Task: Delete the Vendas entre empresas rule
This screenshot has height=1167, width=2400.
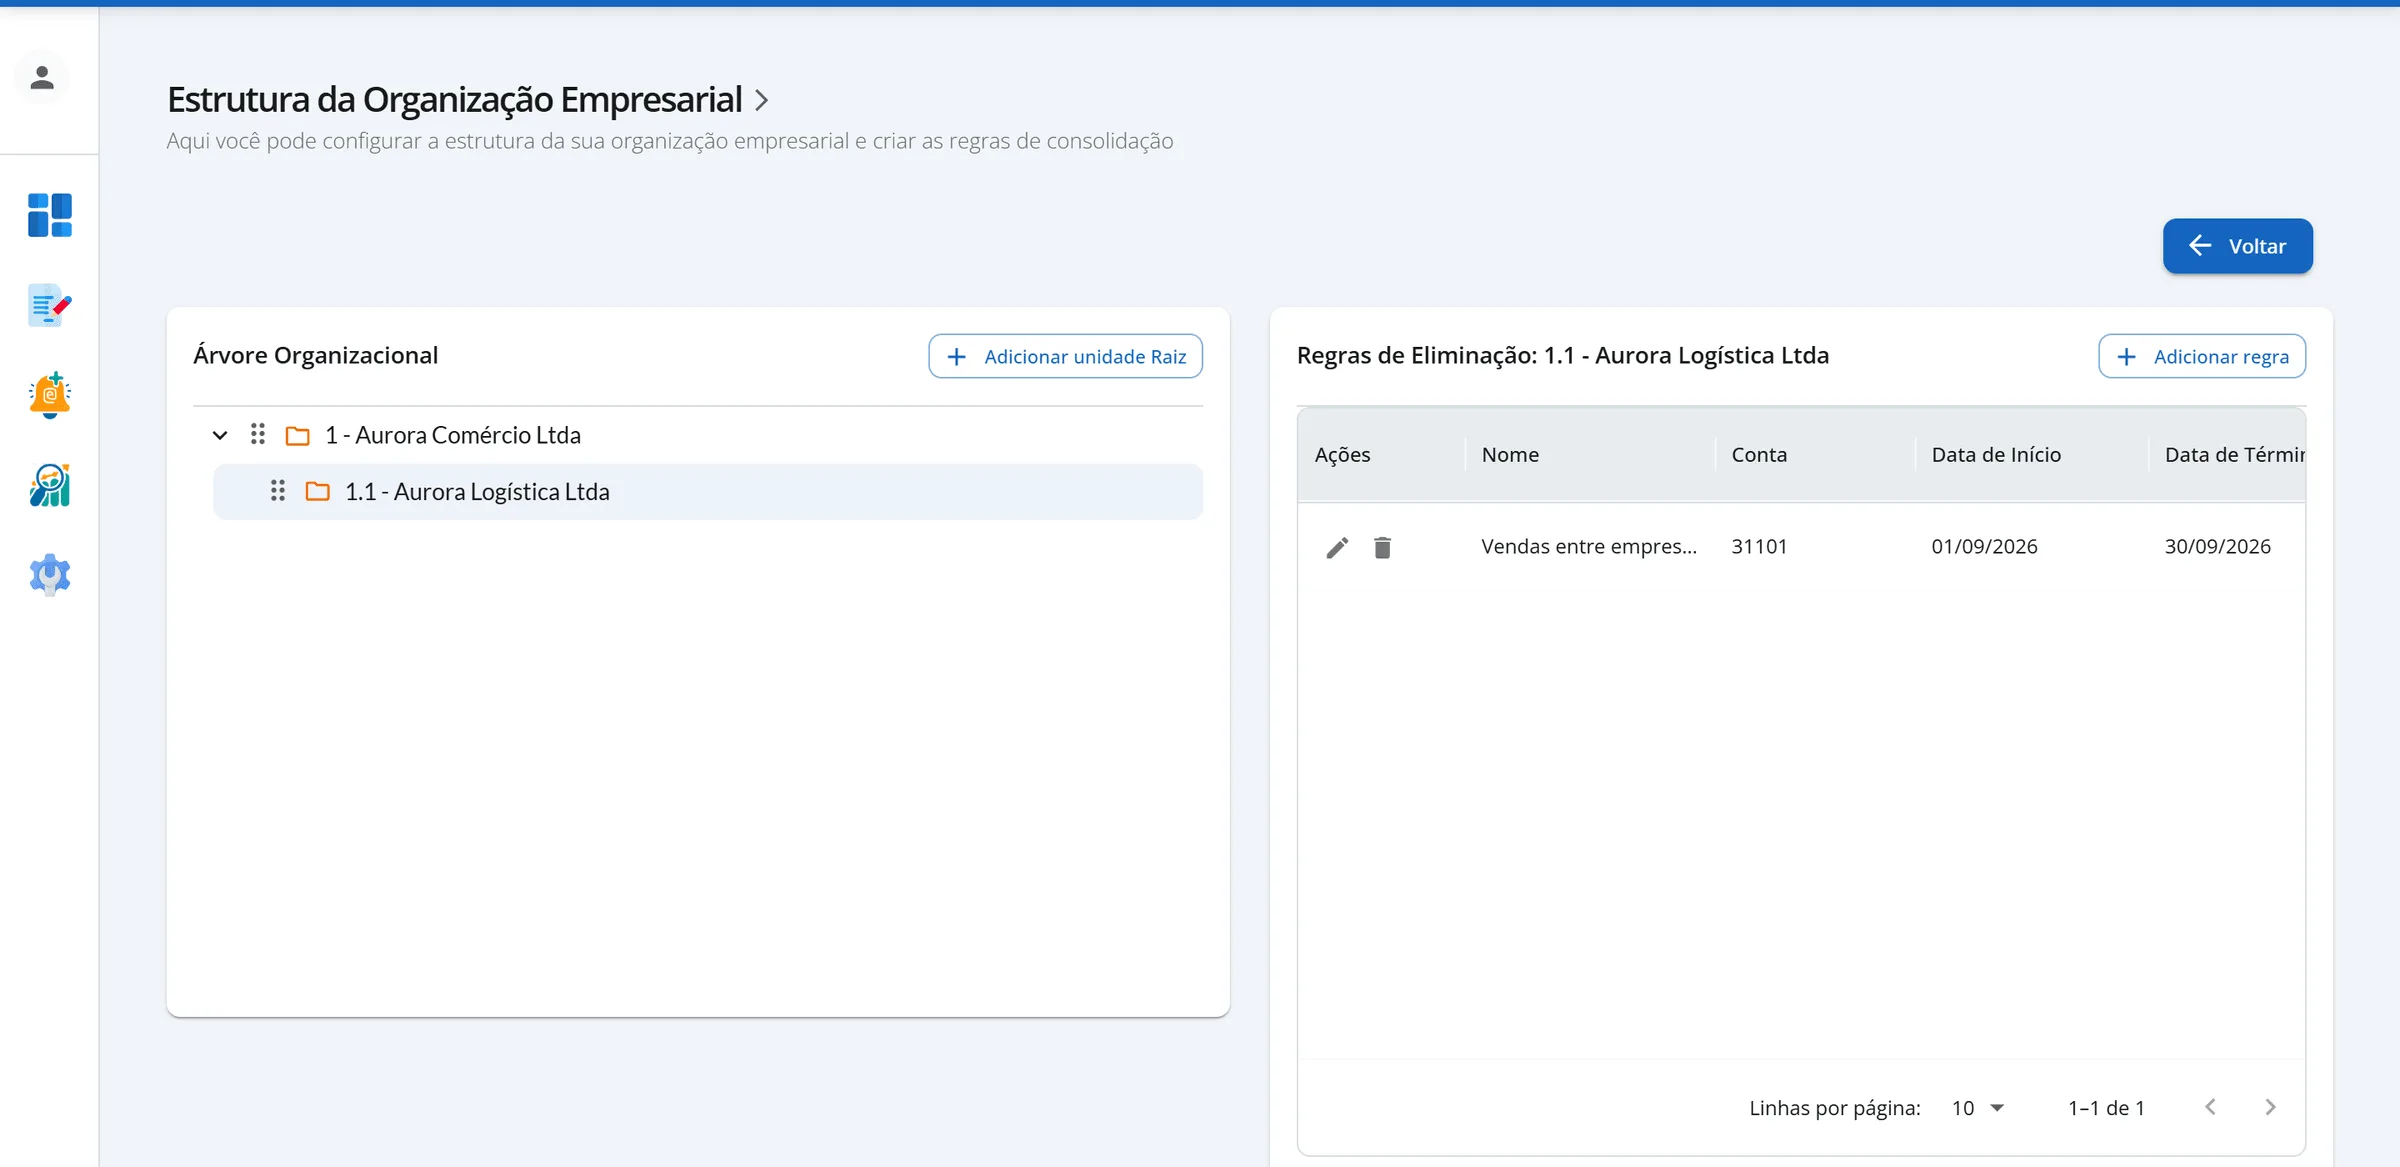Action: pyautogui.click(x=1382, y=547)
